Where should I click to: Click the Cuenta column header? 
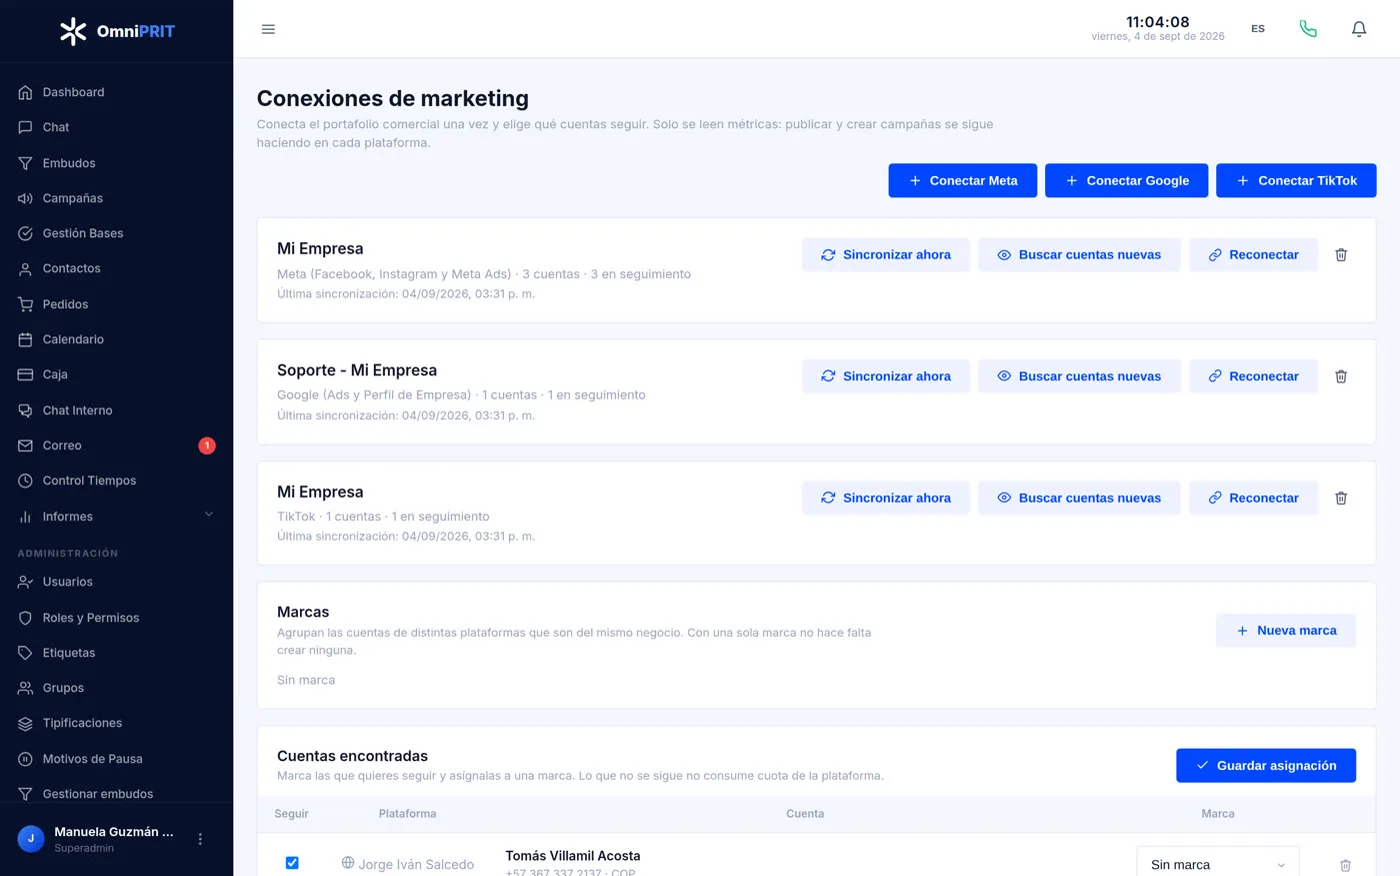click(805, 814)
